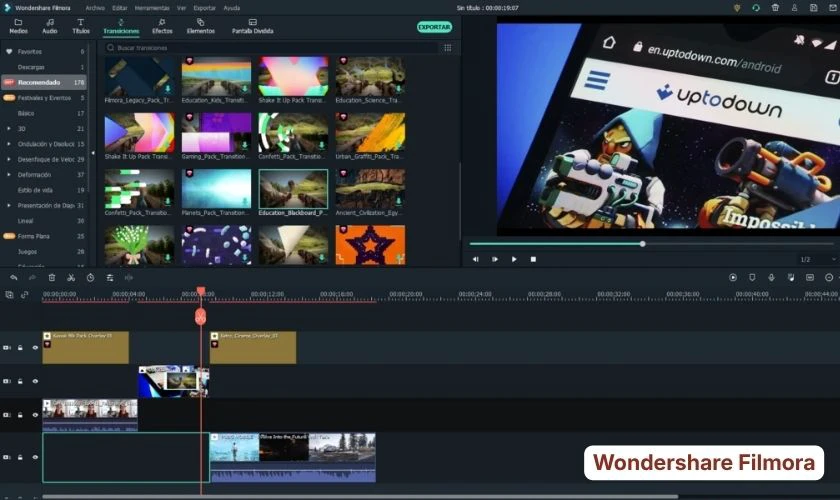Save project with the floppy disk icon
The width and height of the screenshot is (840, 500).
[x=814, y=8]
